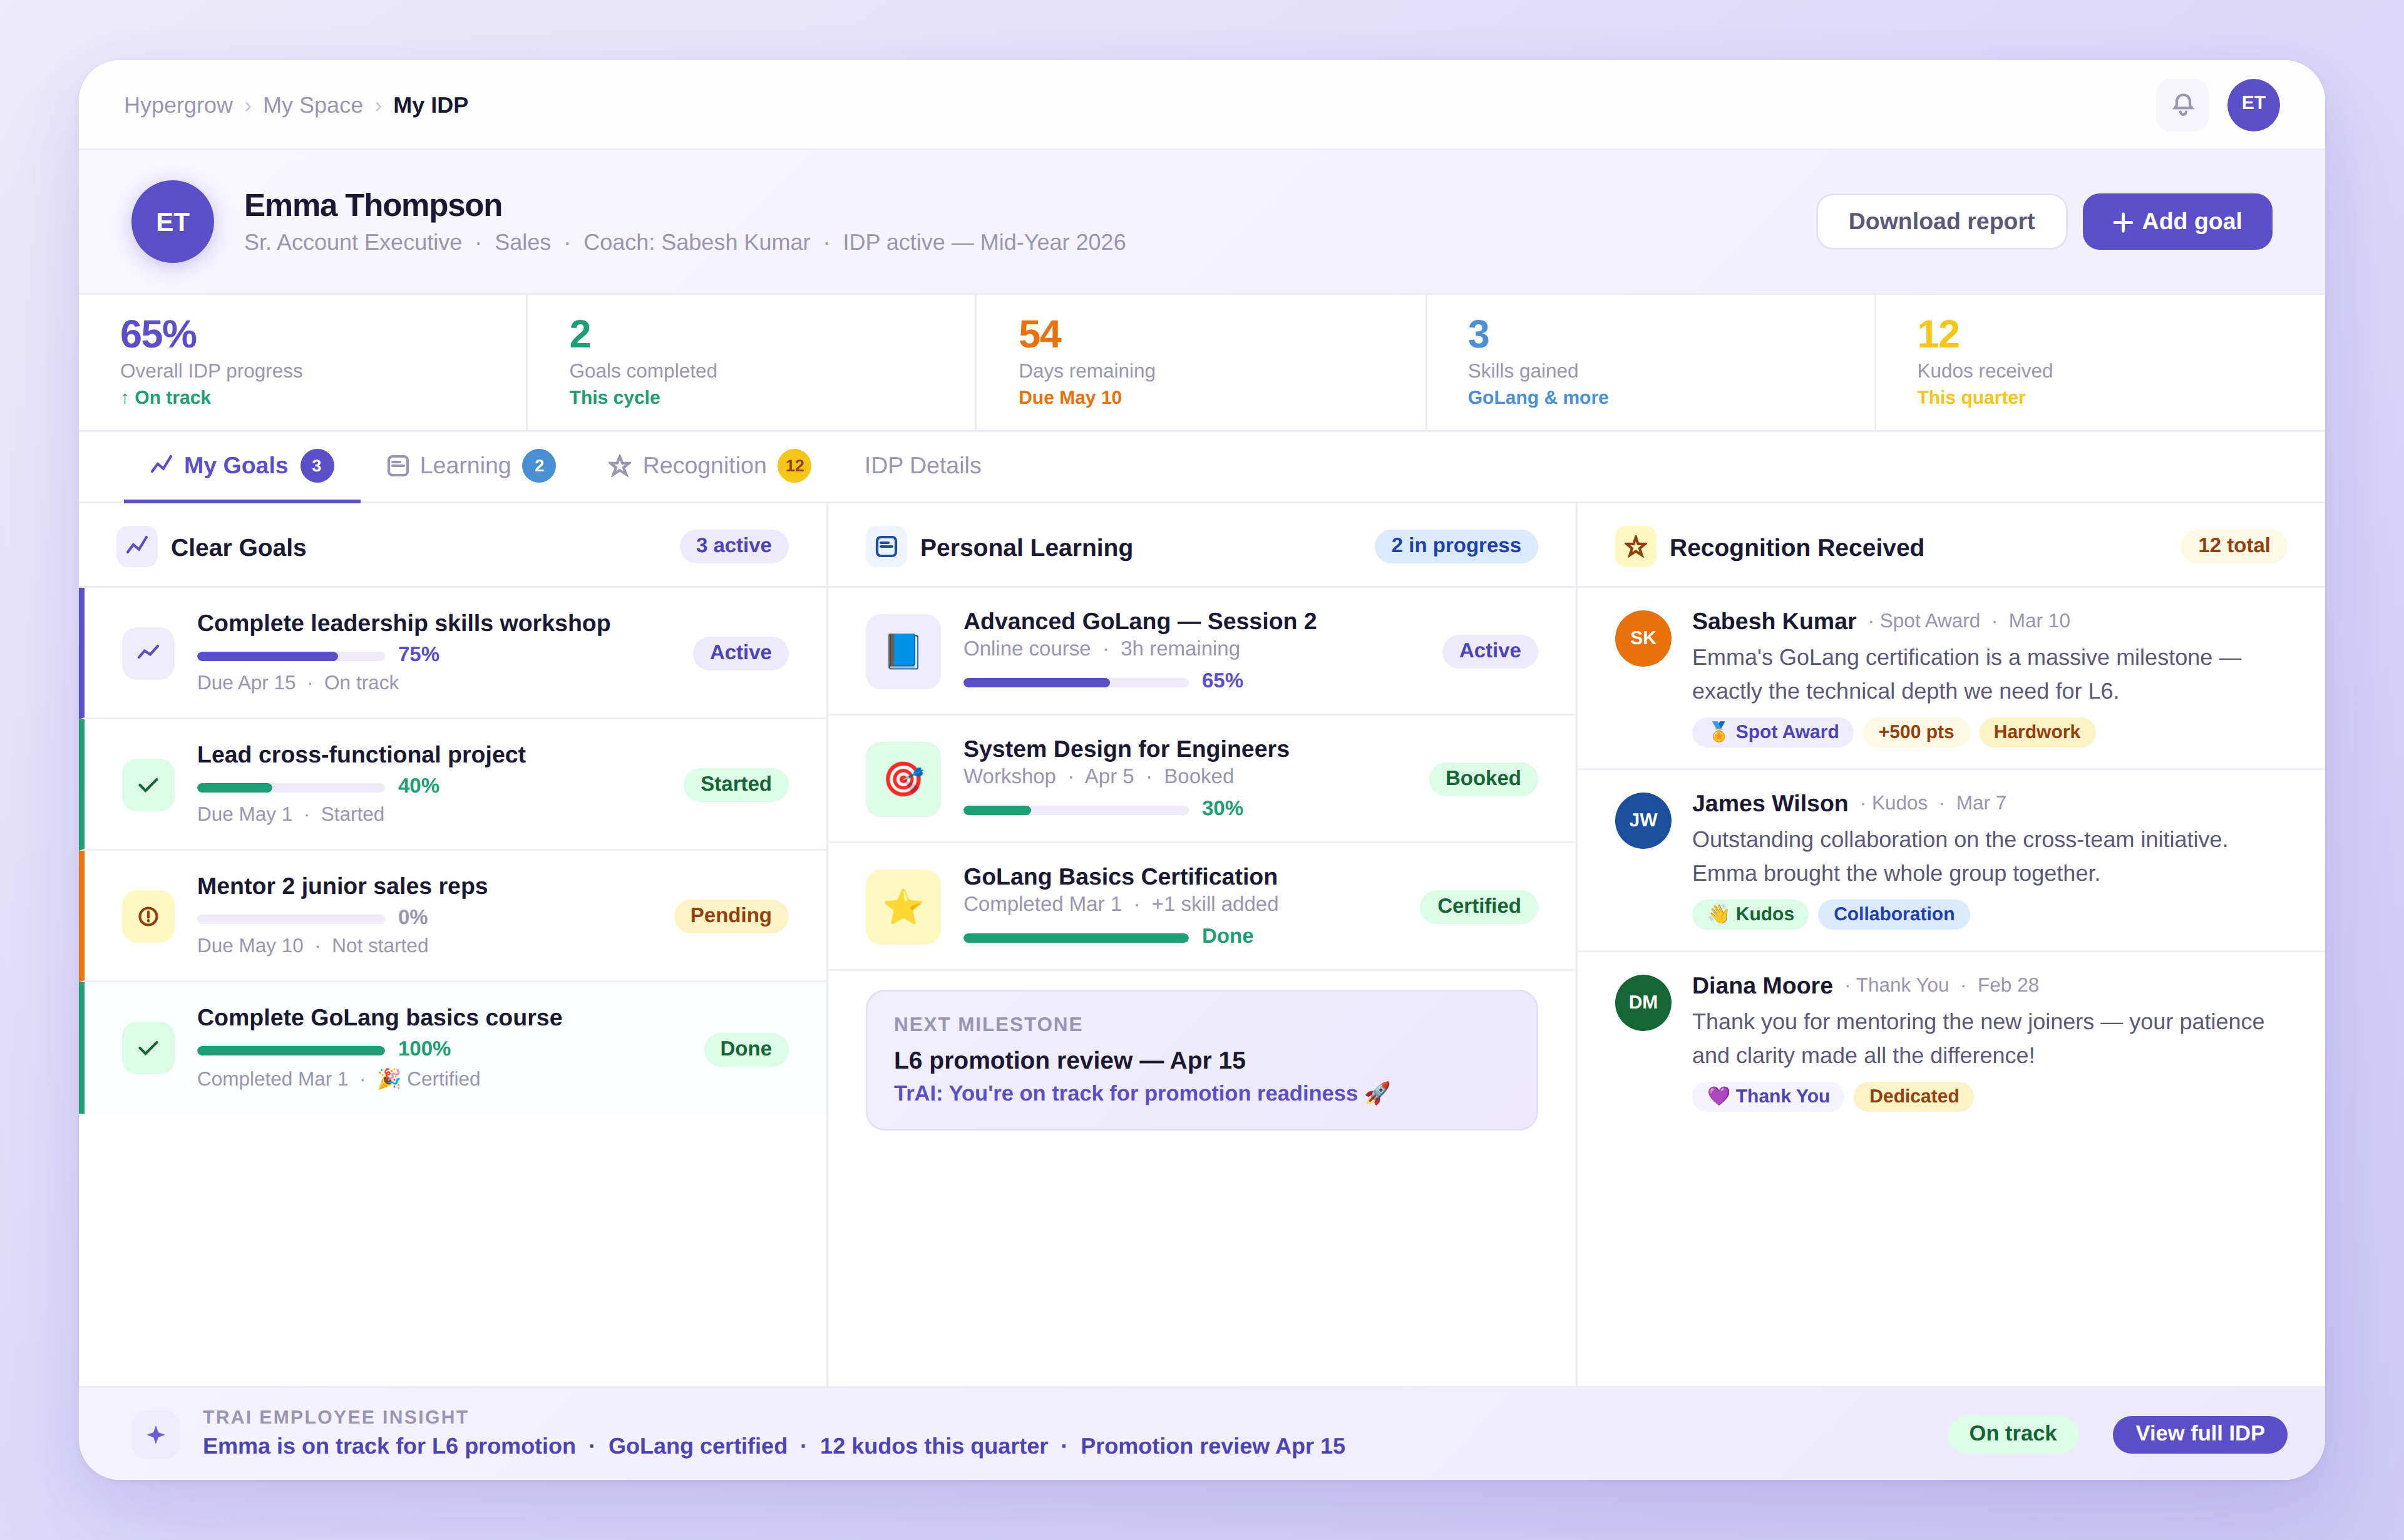
Task: Click the book icon beside Personal Learning
Action: 886,547
